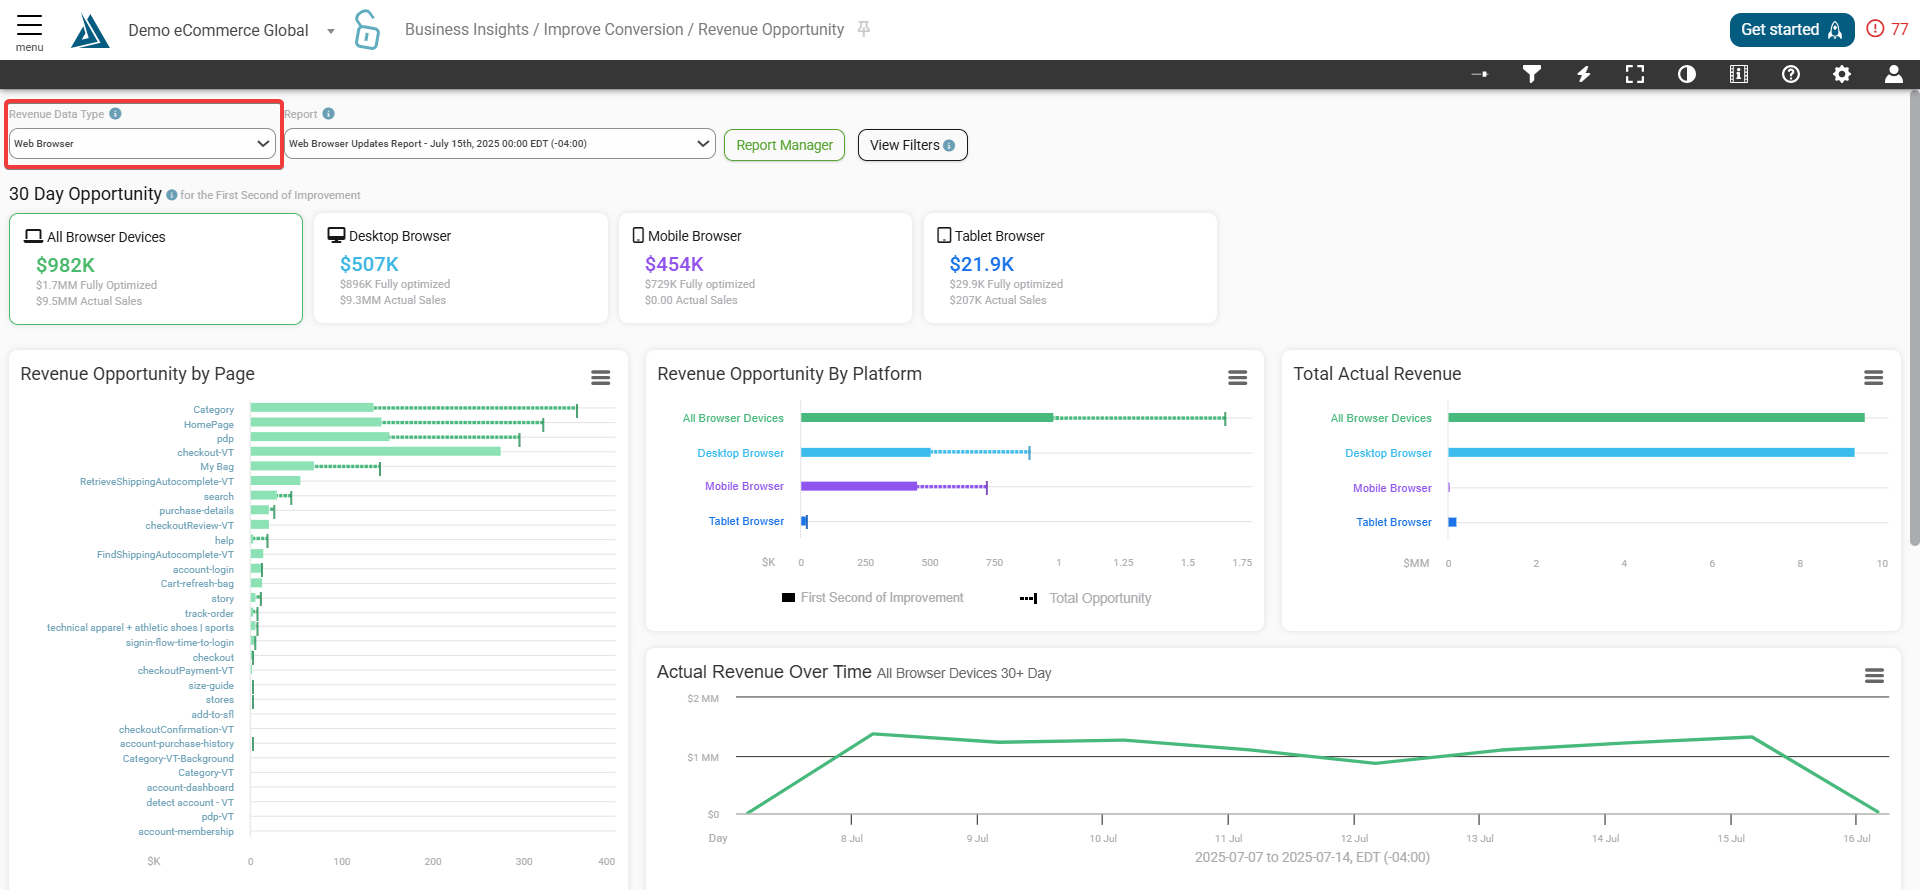Click First Second of Improvement legend swatch
Viewport: 1920px width, 890px height.
click(788, 598)
